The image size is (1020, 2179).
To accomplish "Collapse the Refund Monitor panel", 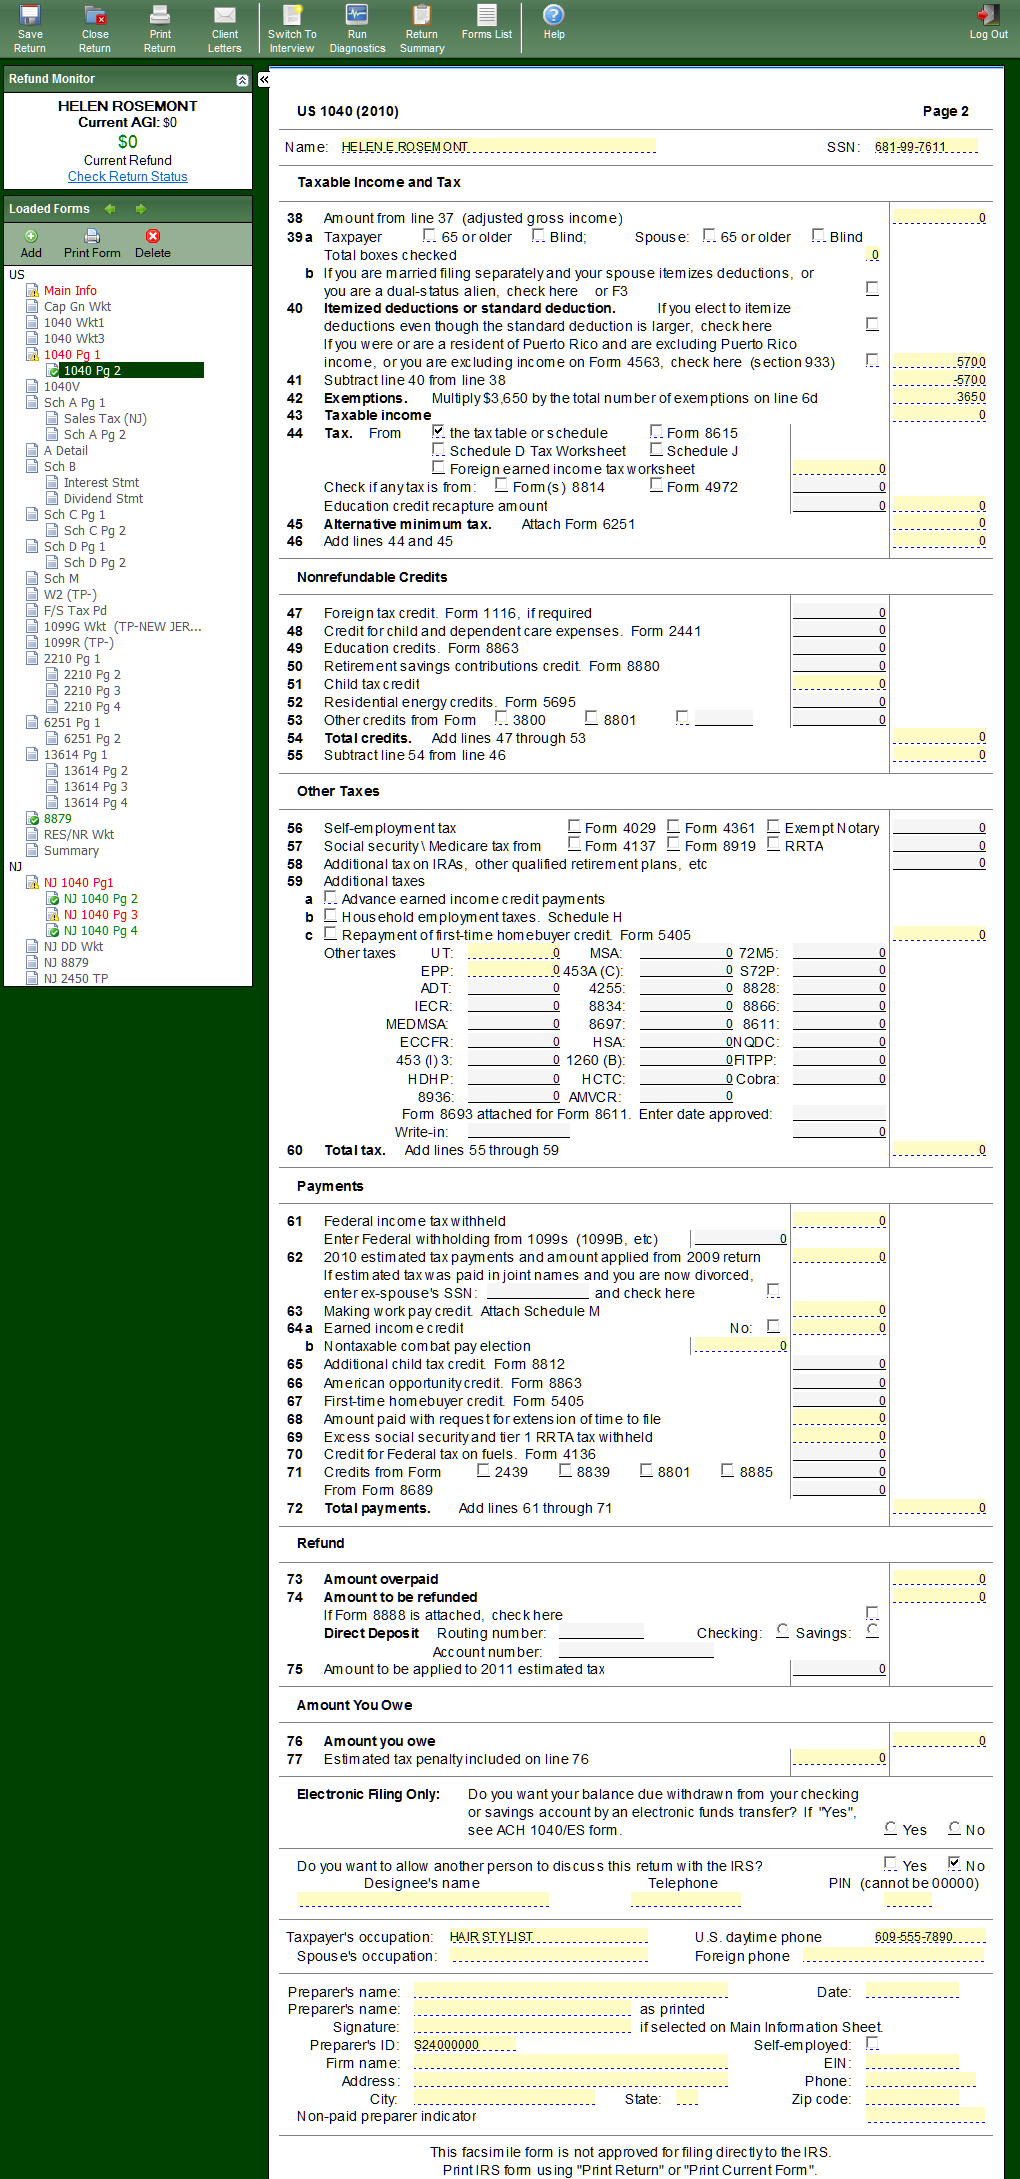I will click(x=242, y=80).
